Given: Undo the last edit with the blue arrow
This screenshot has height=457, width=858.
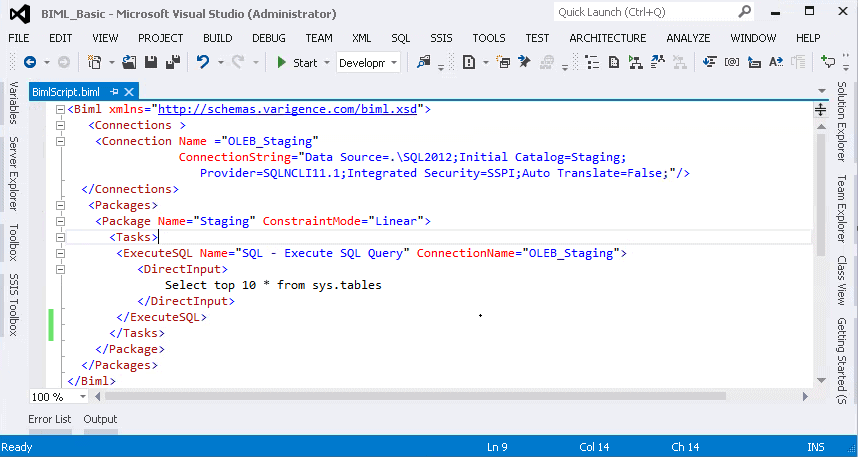Looking at the screenshot, I should click(x=203, y=62).
